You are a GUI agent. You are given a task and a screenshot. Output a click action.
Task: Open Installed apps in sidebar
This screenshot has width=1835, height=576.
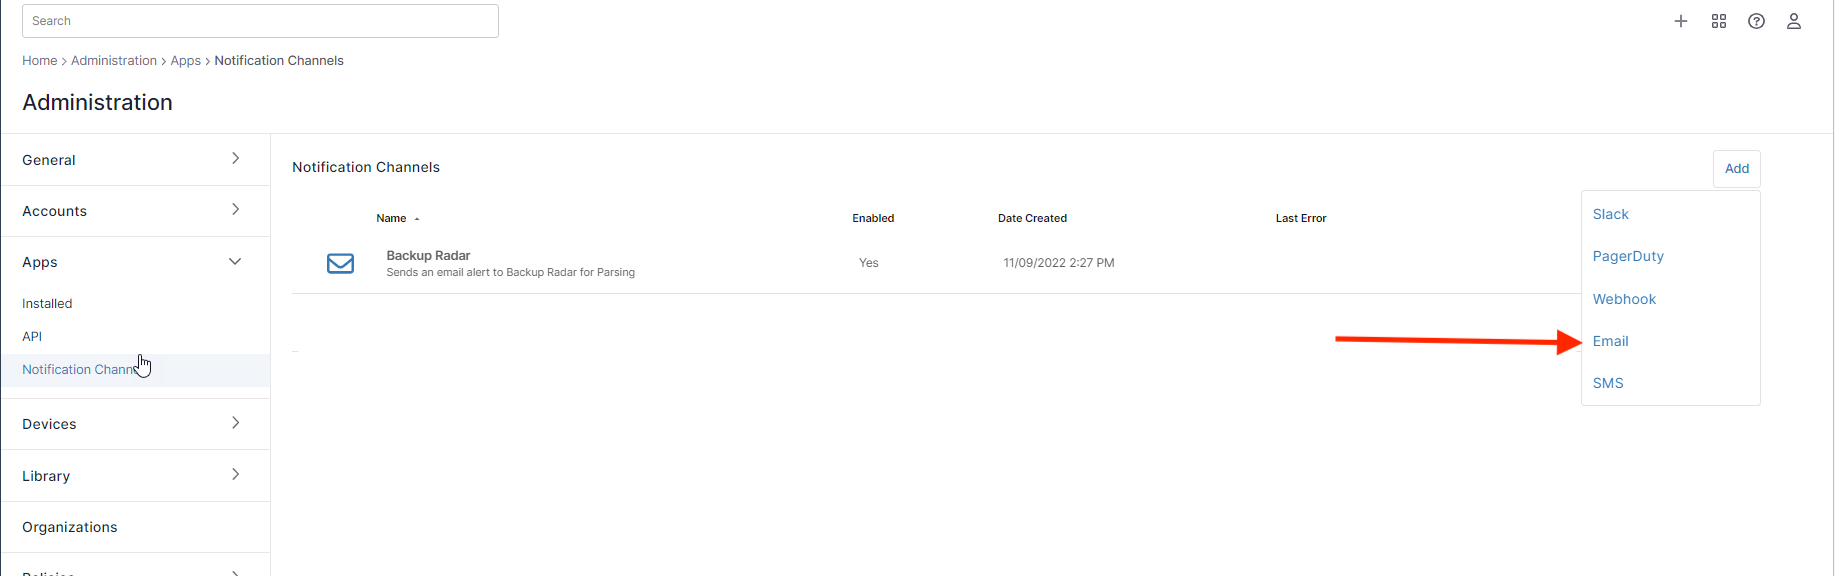click(47, 304)
